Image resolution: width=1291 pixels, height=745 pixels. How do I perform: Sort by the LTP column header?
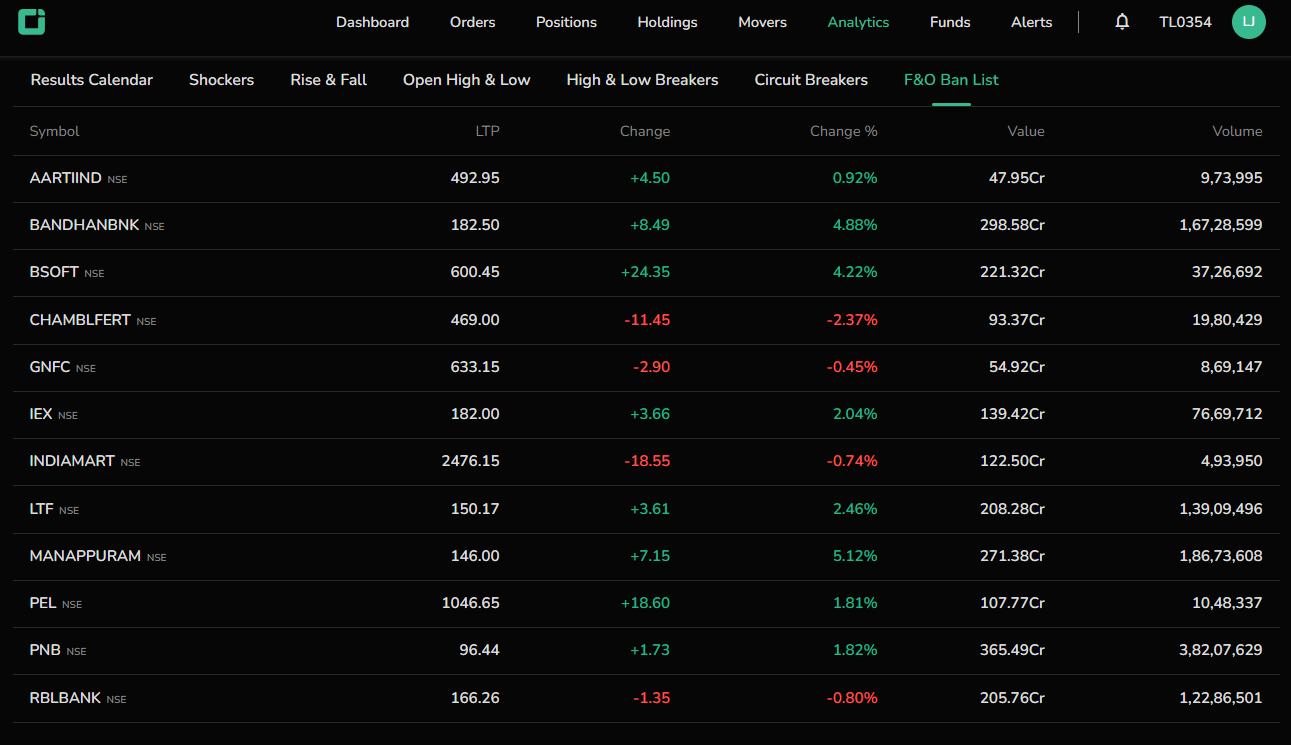click(487, 131)
